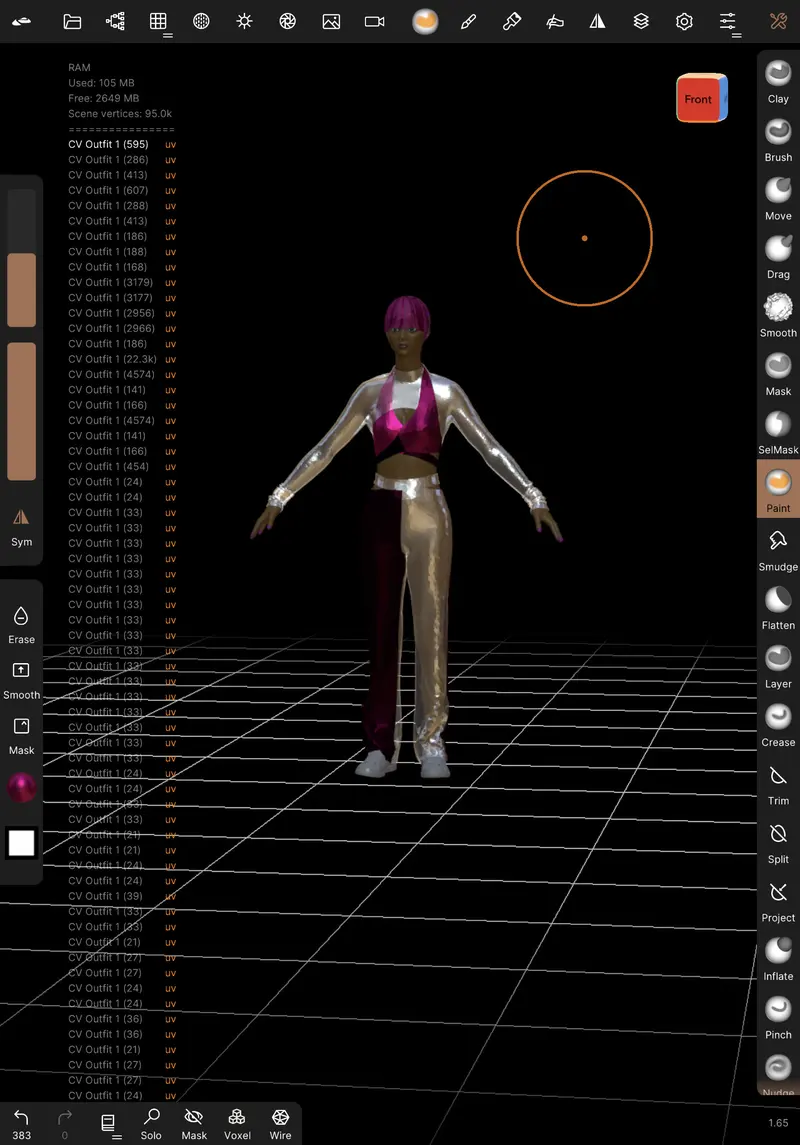This screenshot has height=1145, width=800.
Task: Select the Trim tool
Action: click(778, 783)
